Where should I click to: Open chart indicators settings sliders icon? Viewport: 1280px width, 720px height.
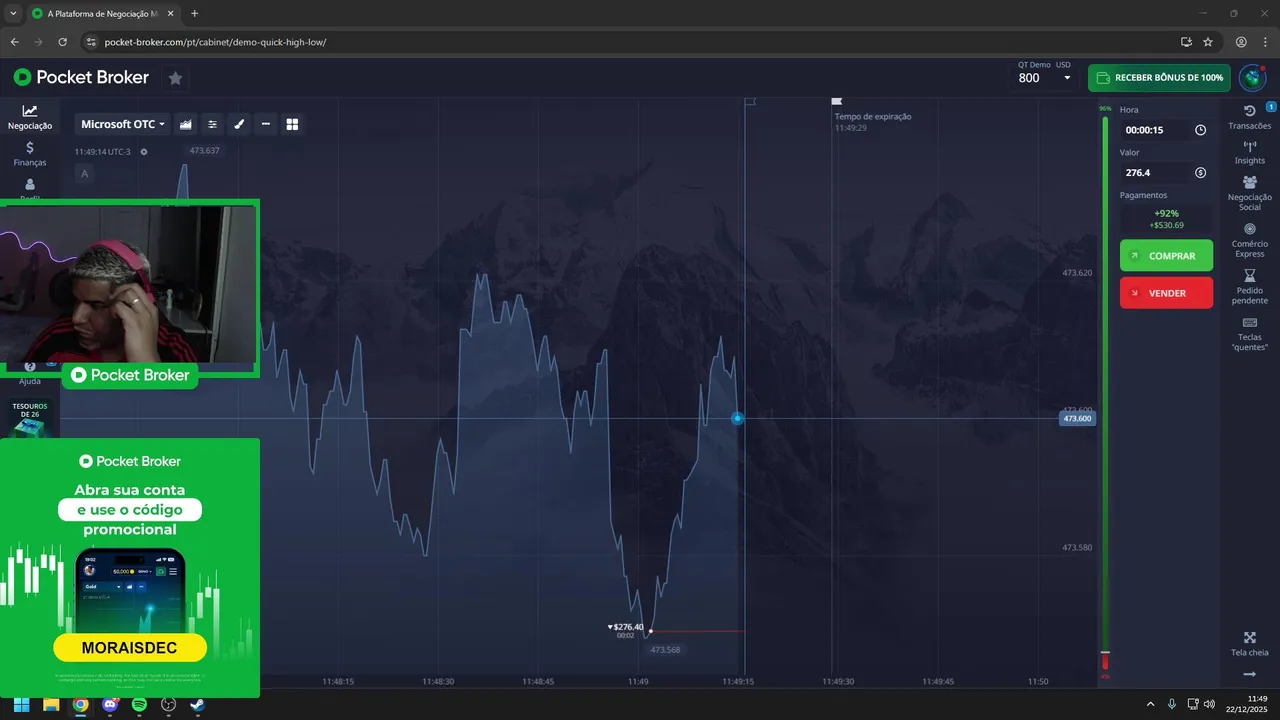(x=212, y=124)
